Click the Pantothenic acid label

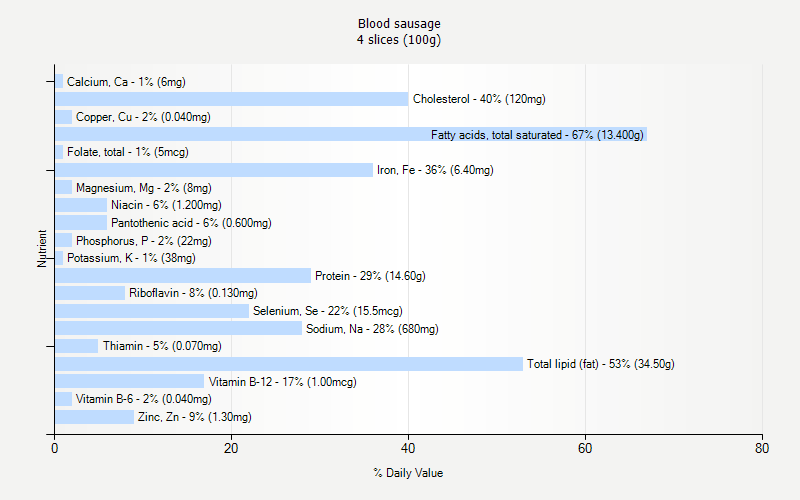(191, 223)
